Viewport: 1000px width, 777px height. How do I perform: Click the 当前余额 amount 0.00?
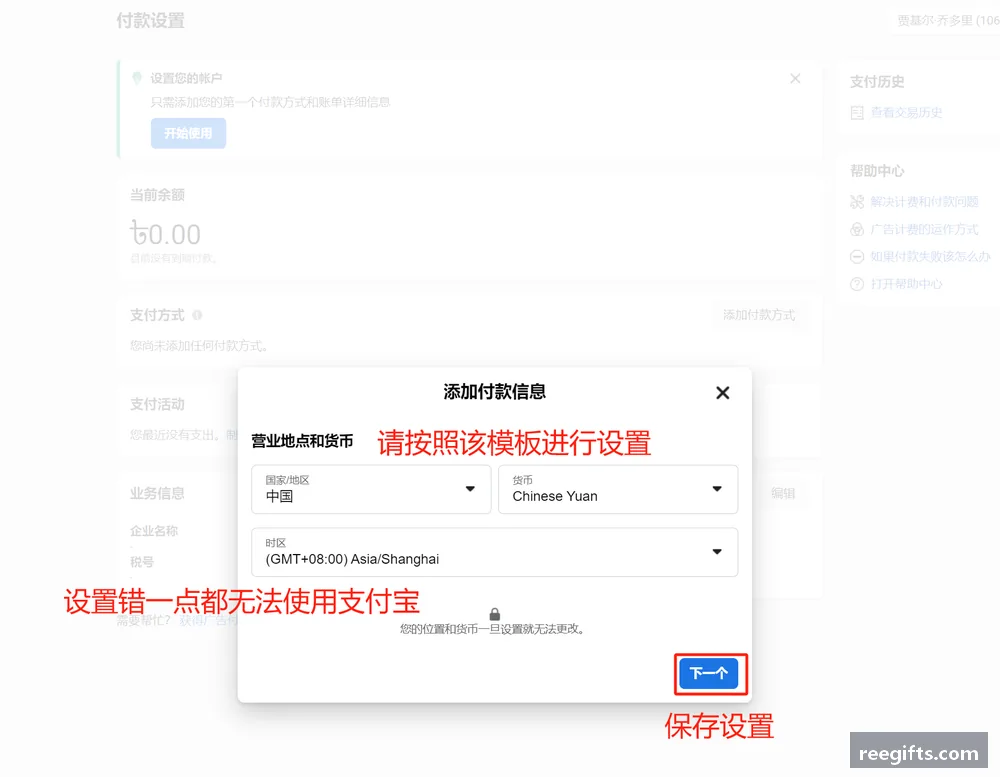[166, 234]
